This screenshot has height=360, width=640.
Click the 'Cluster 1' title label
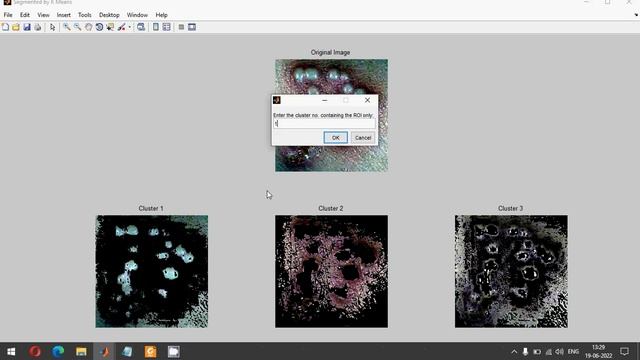pos(151,208)
